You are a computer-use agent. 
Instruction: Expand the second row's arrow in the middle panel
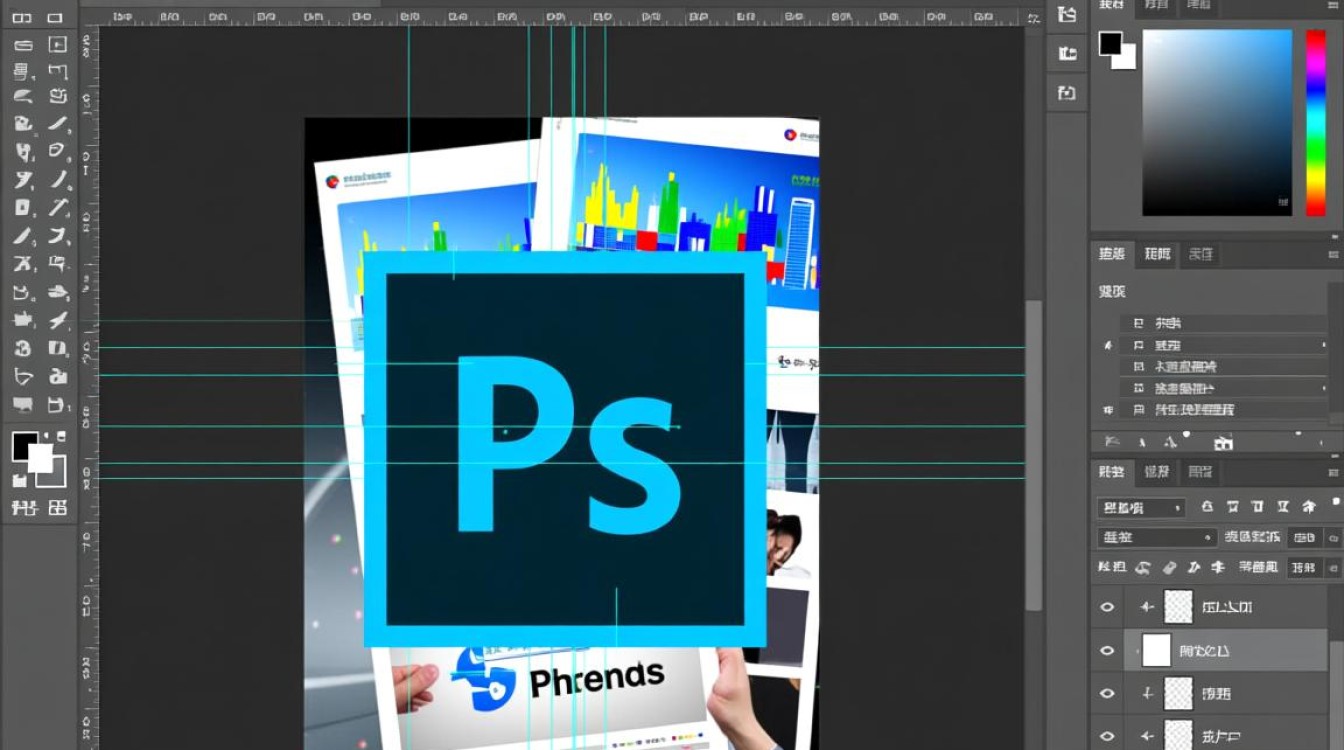click(x=1323, y=345)
